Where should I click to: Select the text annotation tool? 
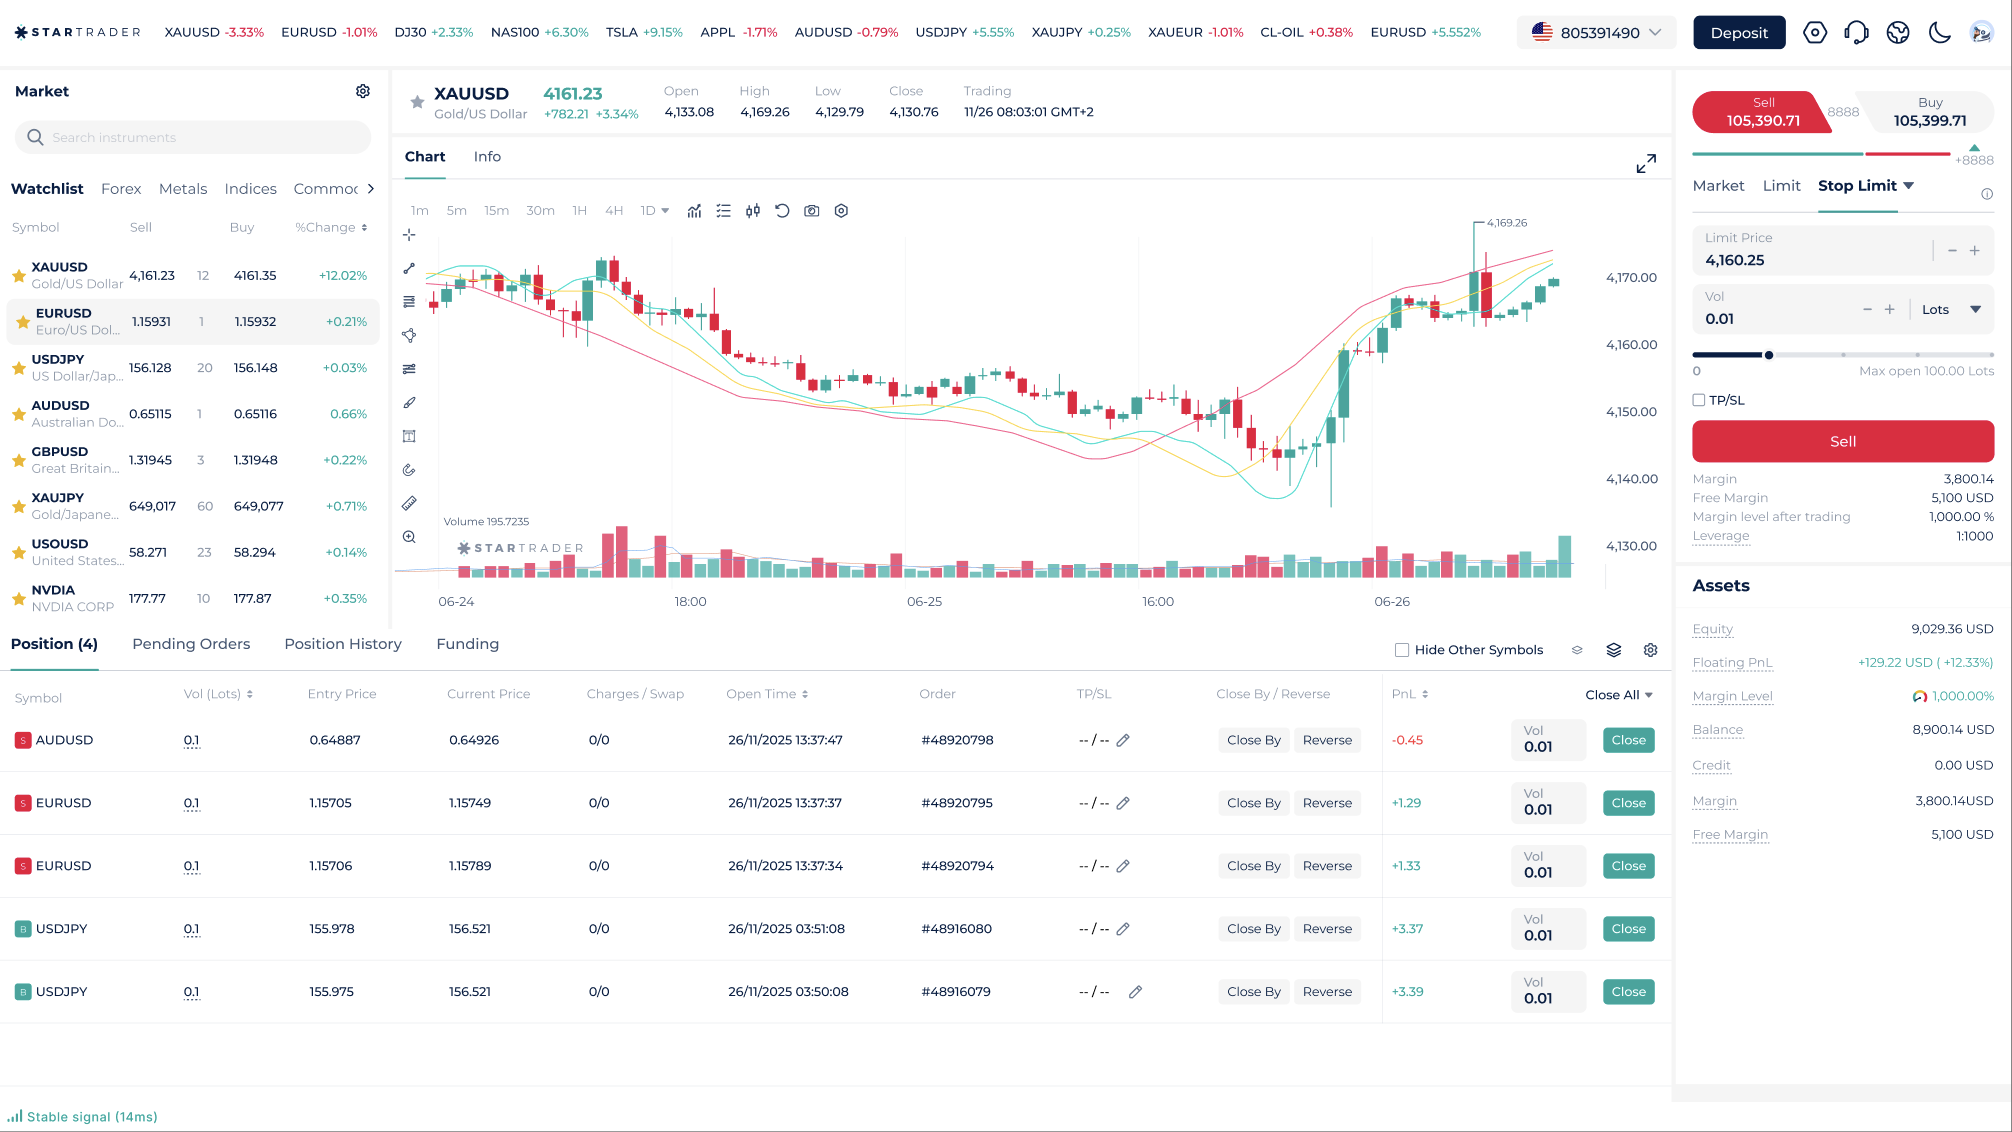click(x=409, y=436)
